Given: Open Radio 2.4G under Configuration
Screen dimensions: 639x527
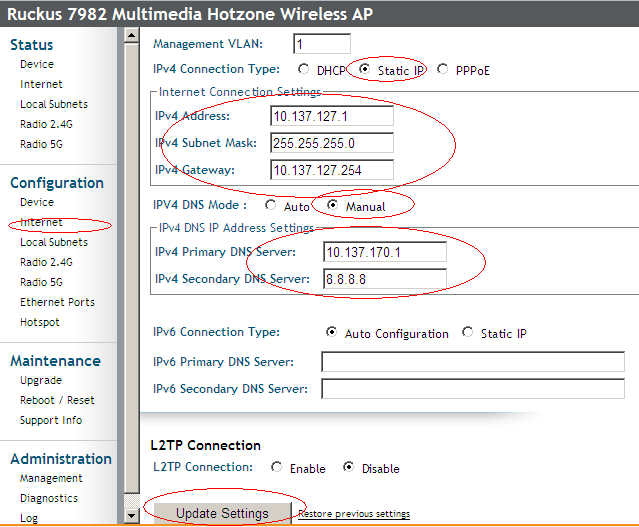Looking at the screenshot, I should click(46, 262).
